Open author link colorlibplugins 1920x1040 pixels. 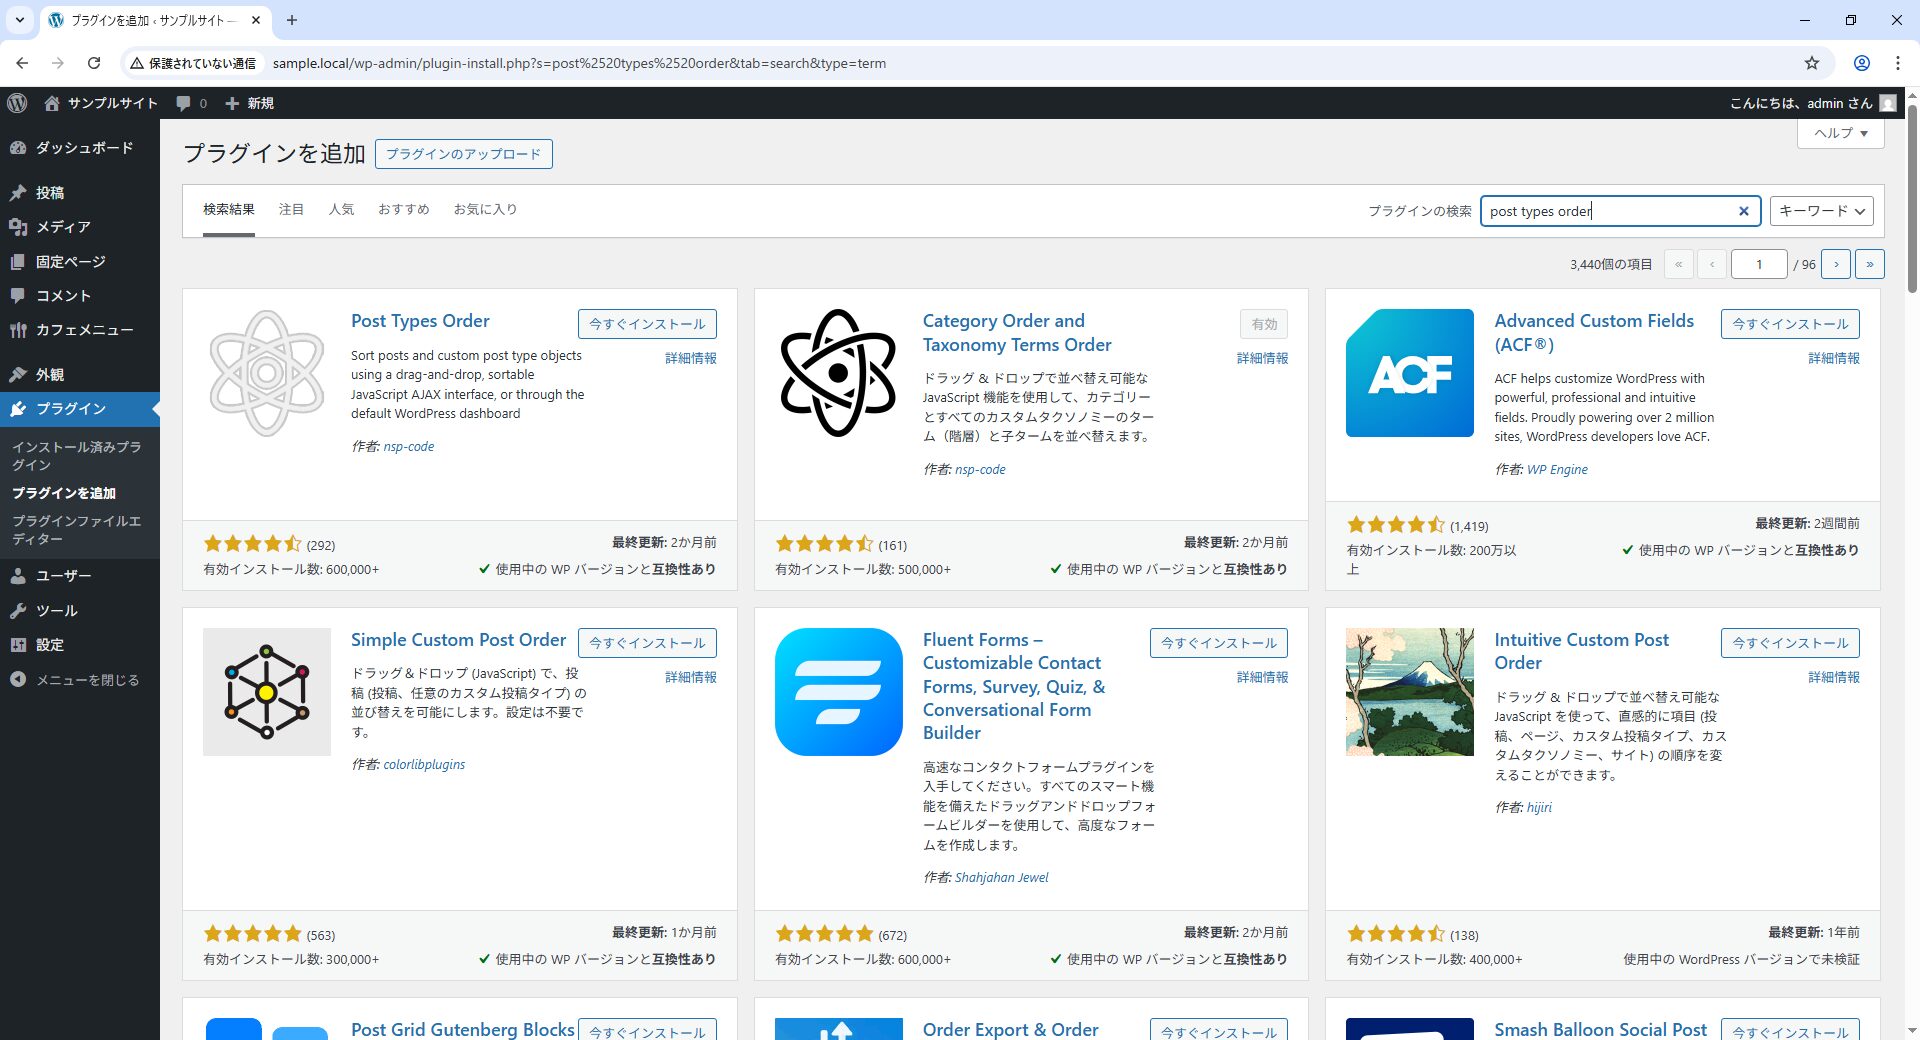coord(424,765)
